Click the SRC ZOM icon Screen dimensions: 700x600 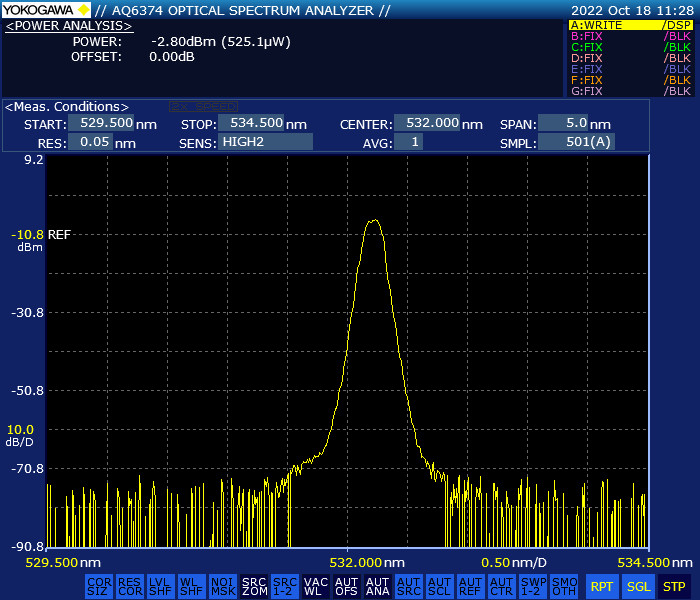tap(254, 586)
